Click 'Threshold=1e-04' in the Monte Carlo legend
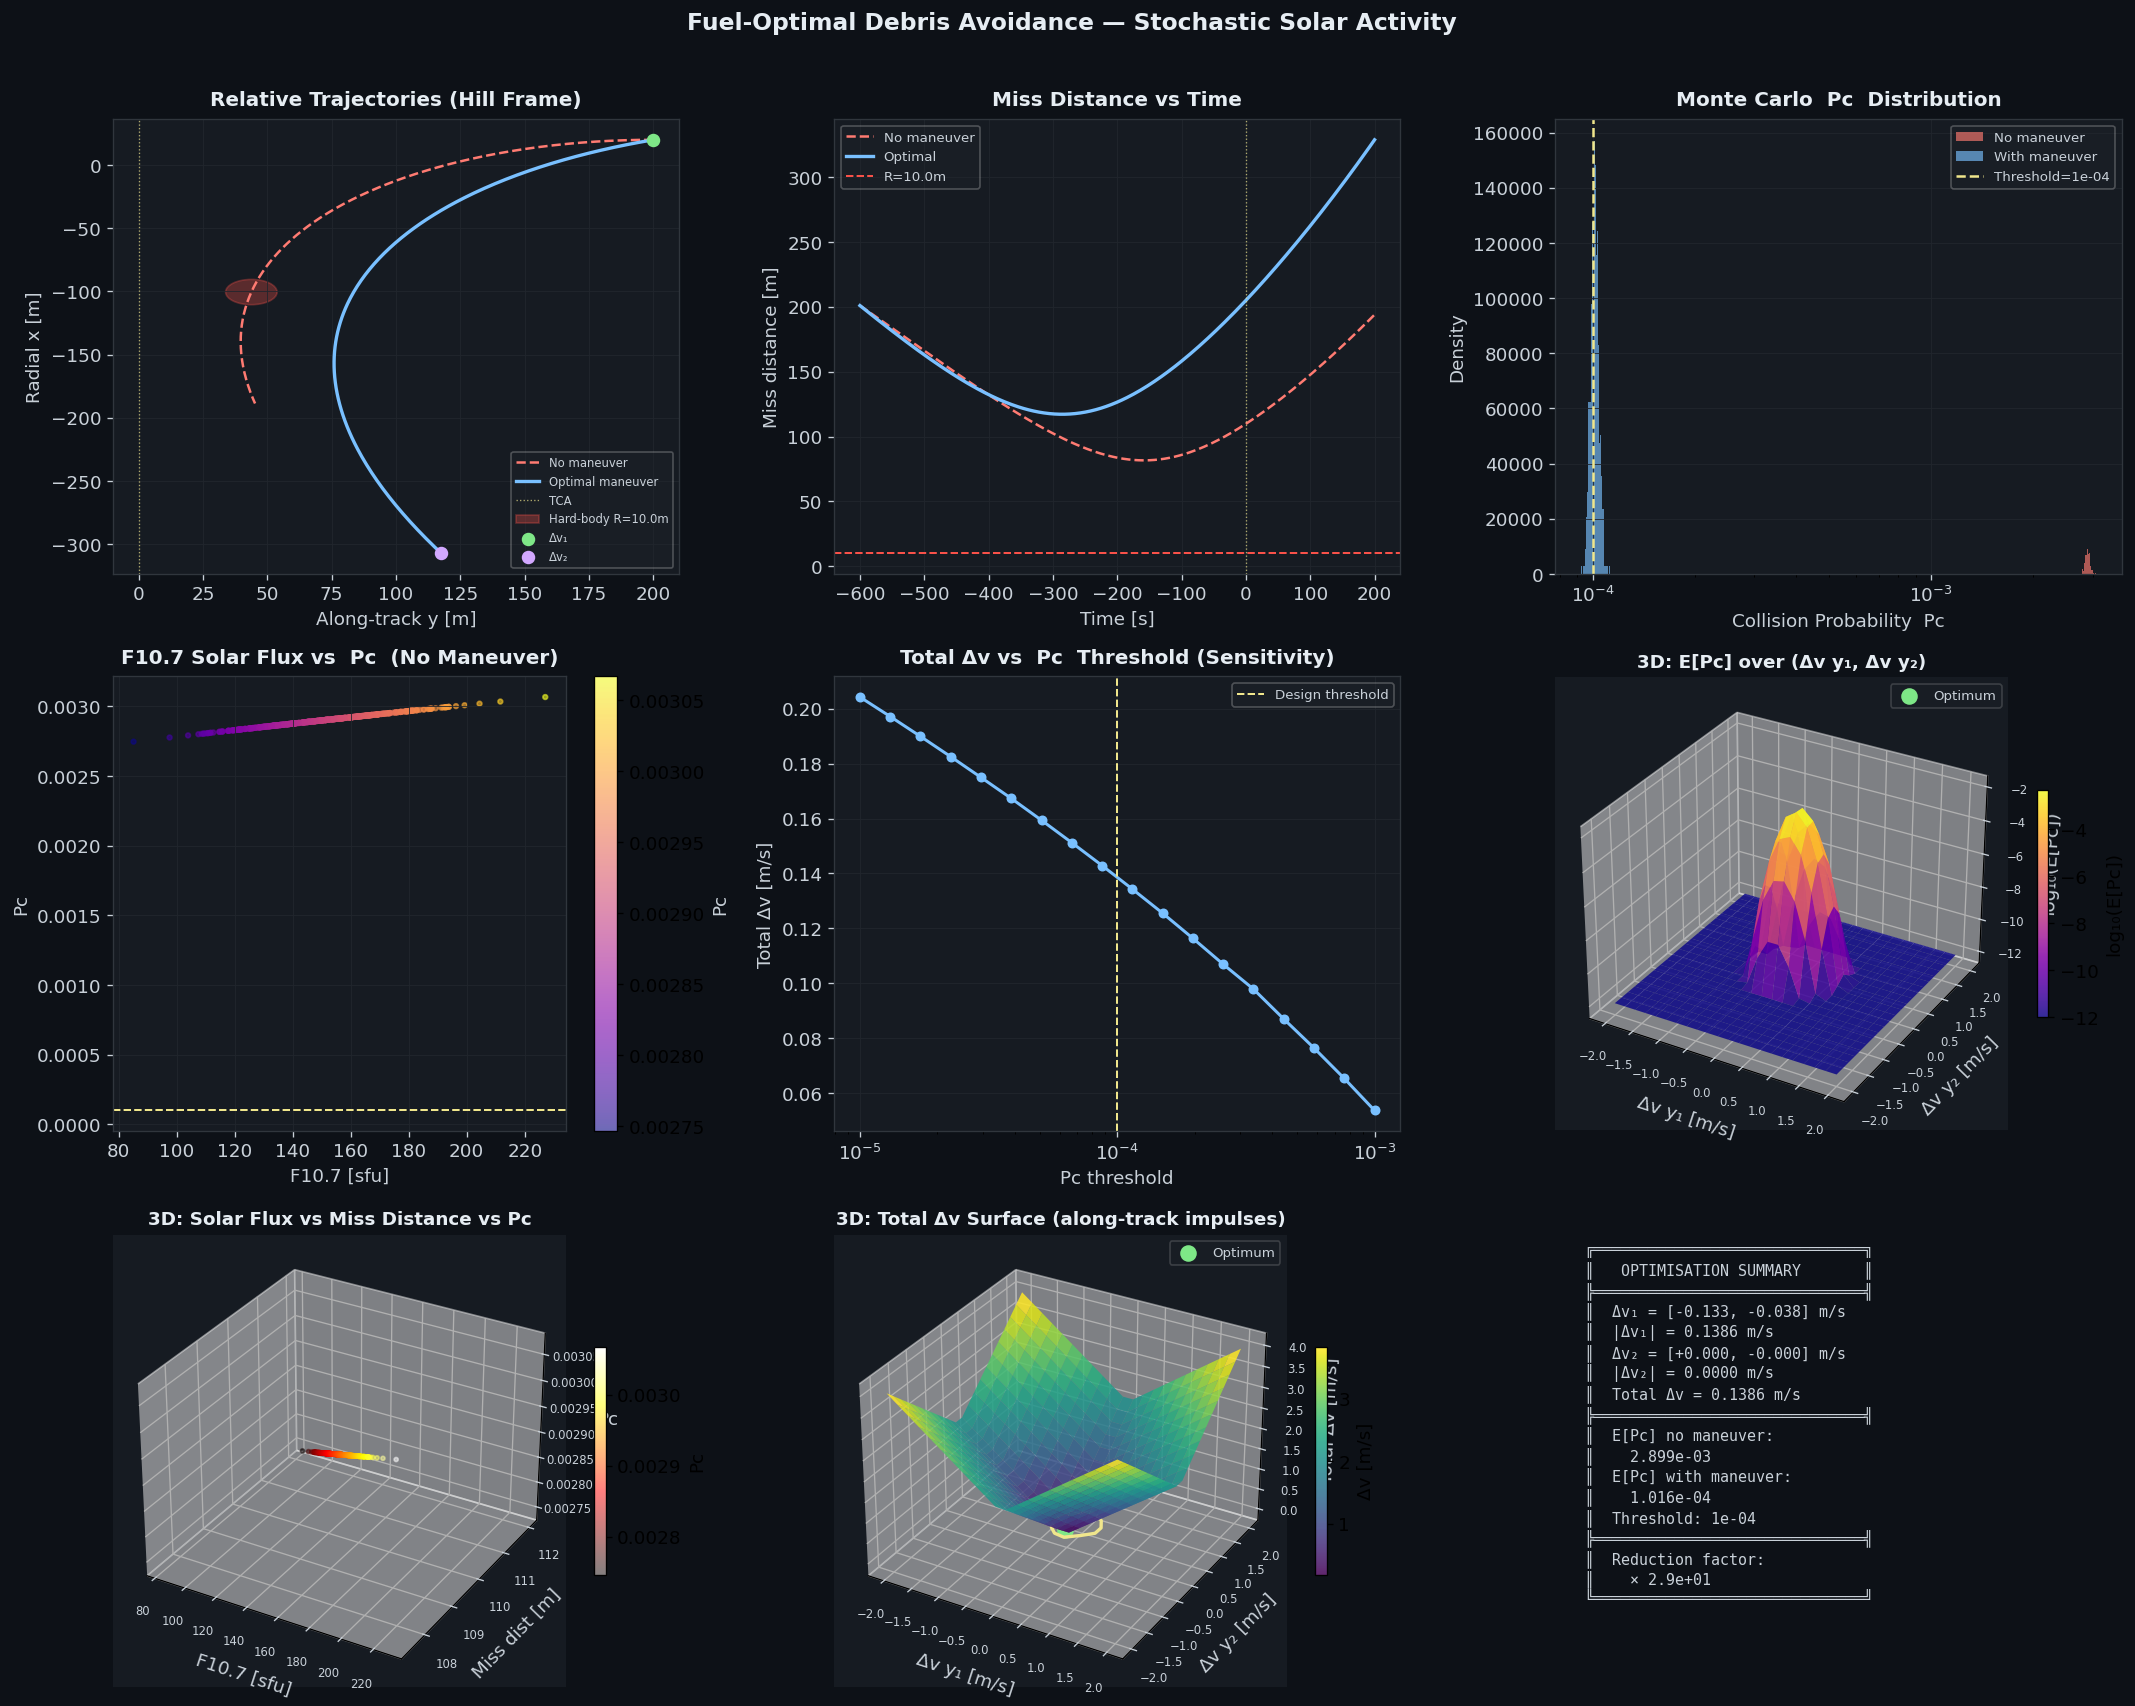2135x1706 pixels. point(2052,177)
